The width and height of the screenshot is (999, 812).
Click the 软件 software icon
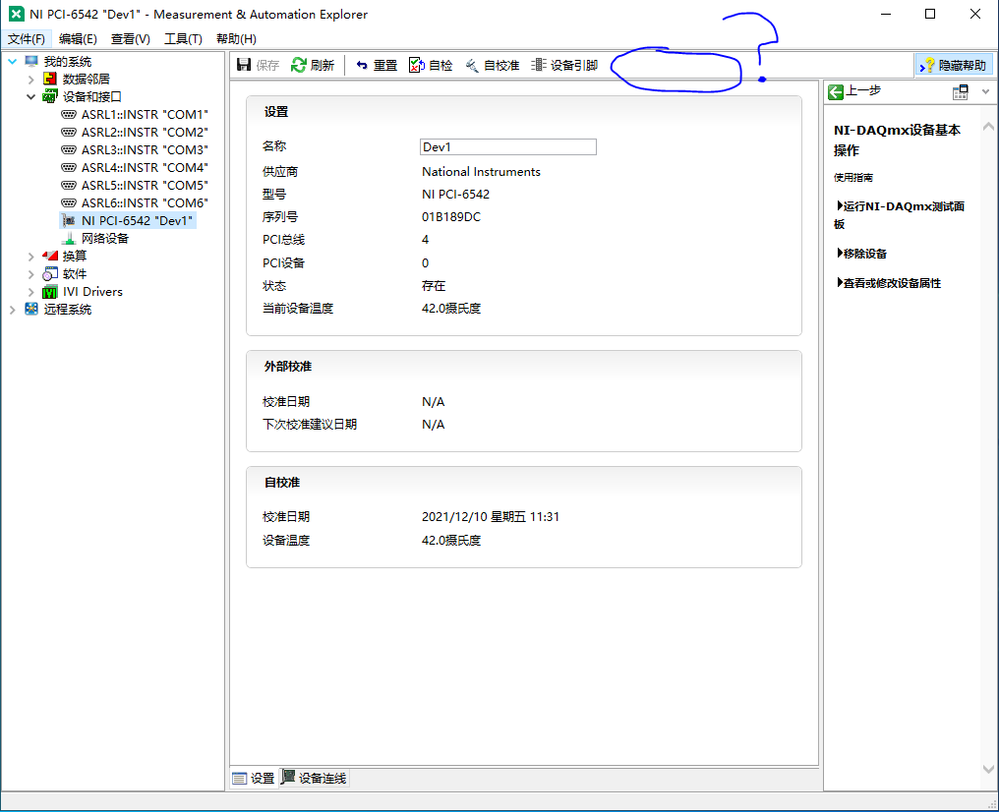[x=50, y=274]
